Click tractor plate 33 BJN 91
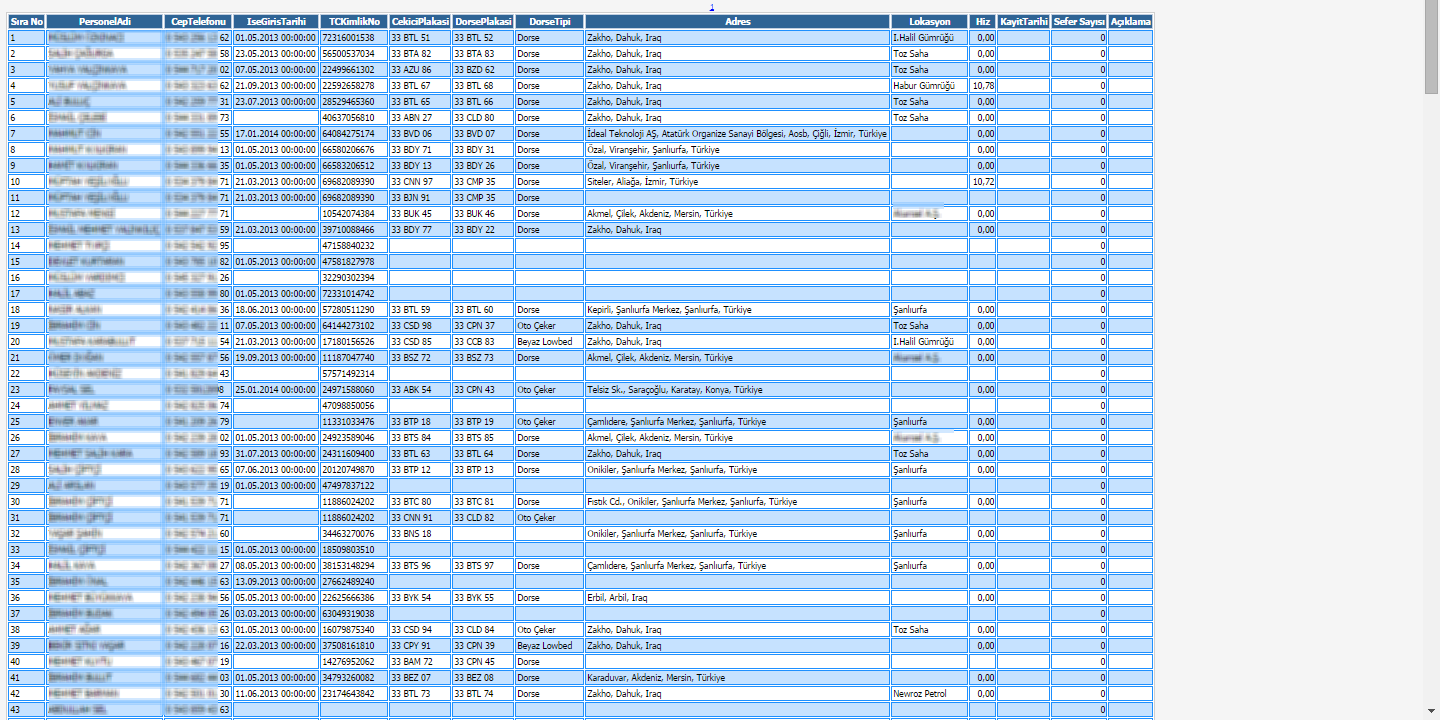1440x720 pixels. pyautogui.click(x=420, y=198)
